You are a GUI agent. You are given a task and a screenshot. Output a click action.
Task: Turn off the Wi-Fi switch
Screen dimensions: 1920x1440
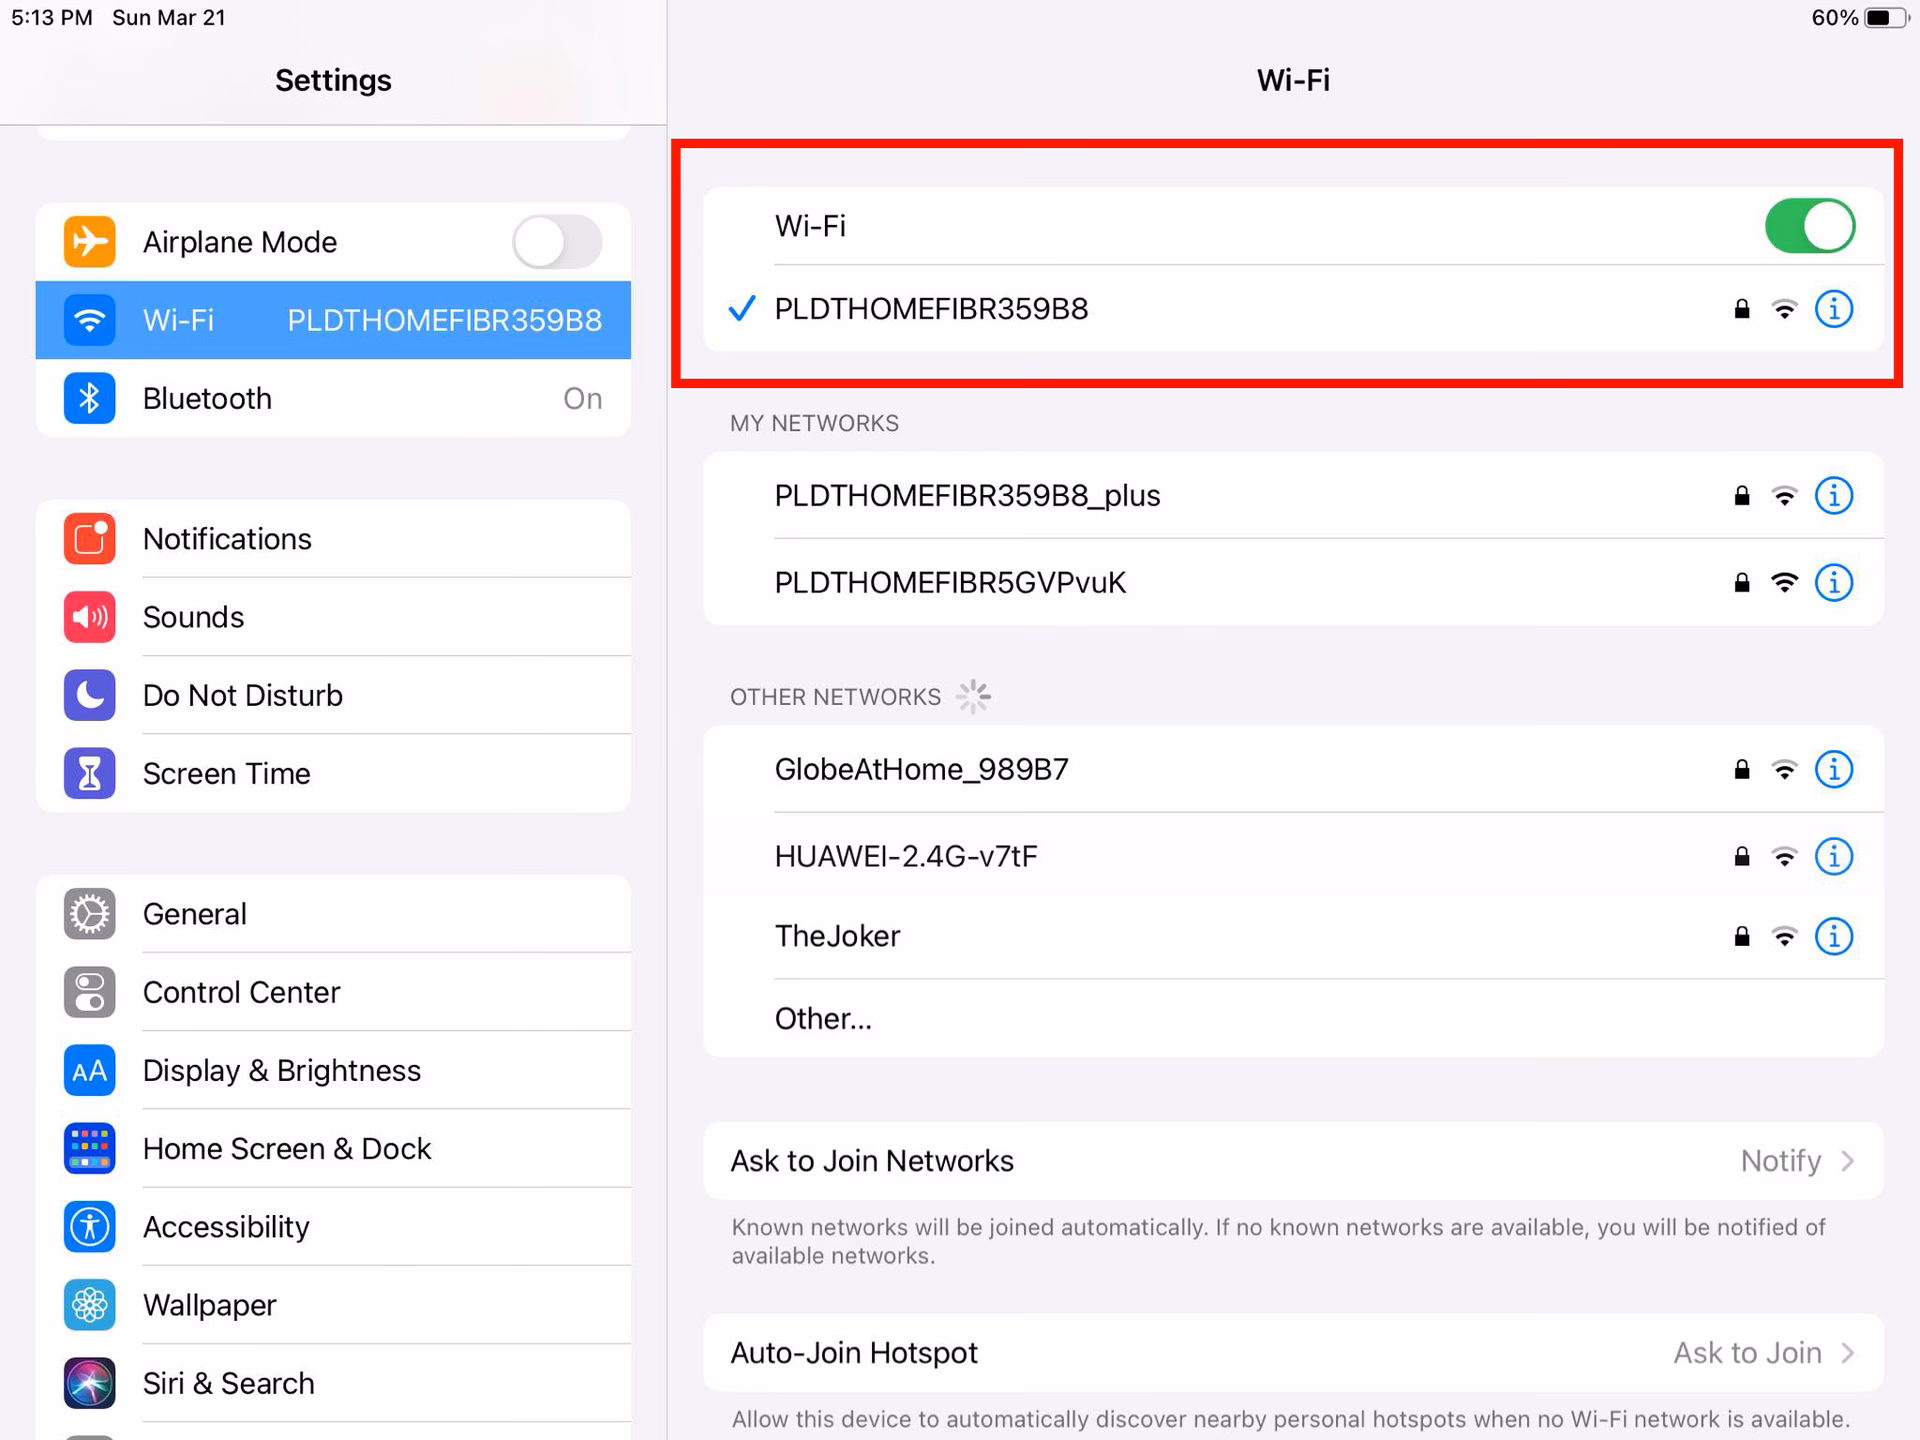(1810, 226)
